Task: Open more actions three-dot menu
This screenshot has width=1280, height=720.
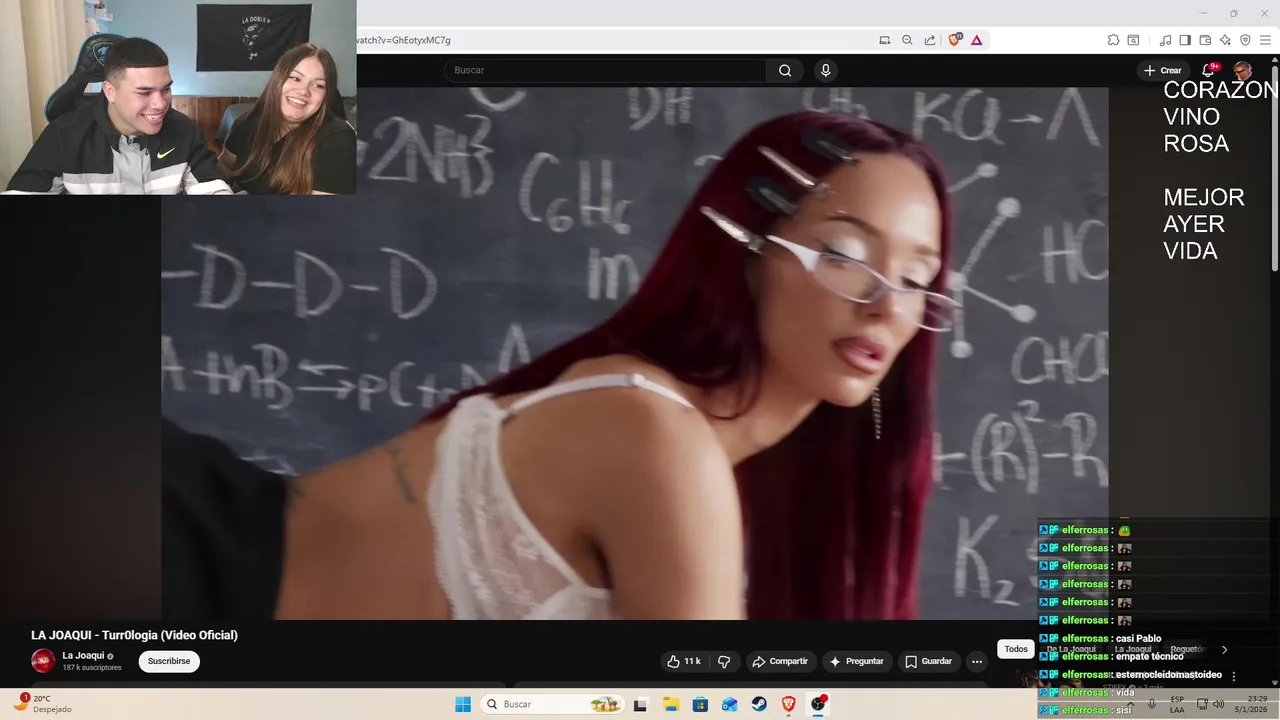Action: (x=977, y=661)
